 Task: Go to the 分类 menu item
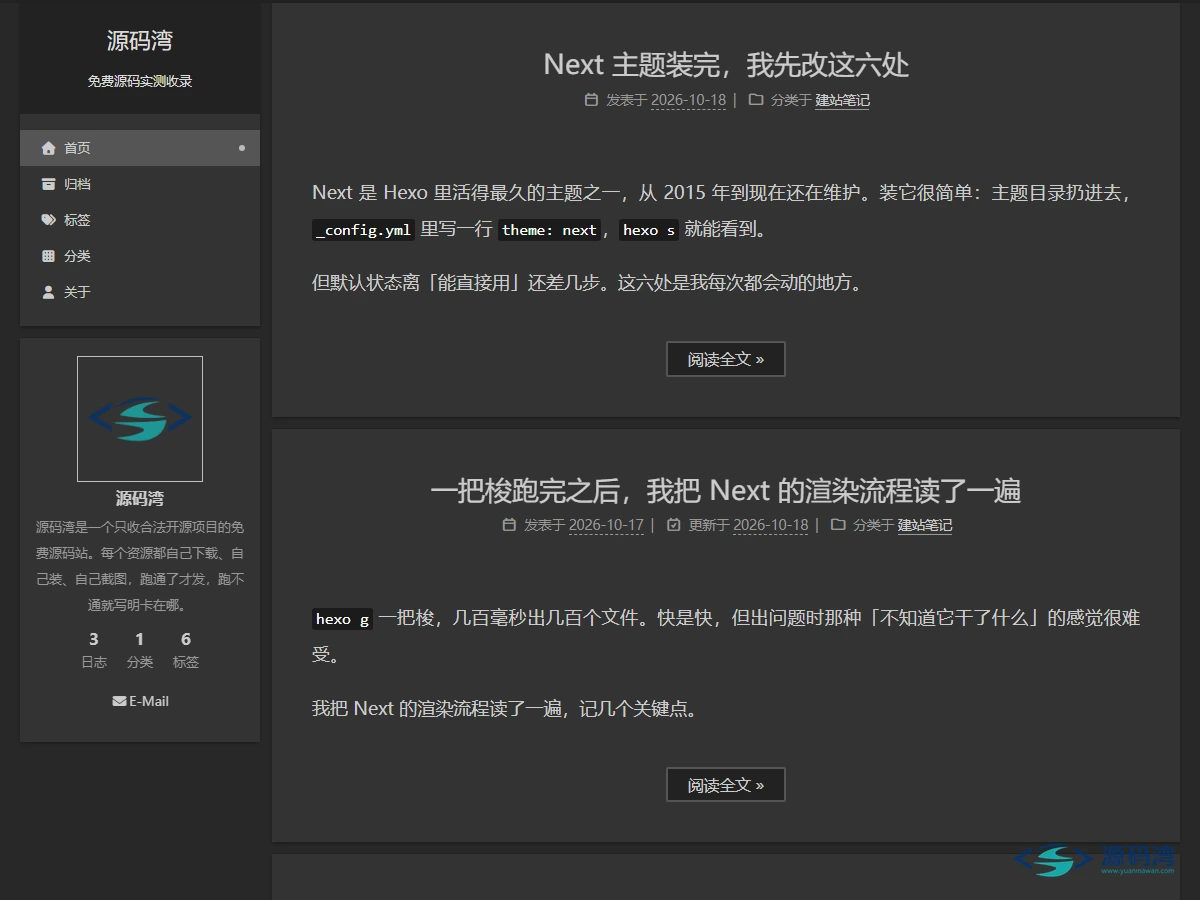pyautogui.click(x=140, y=256)
